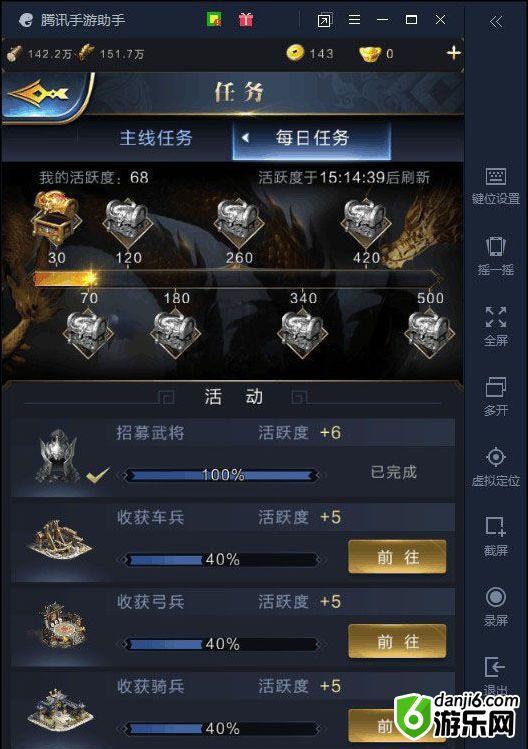The height and width of the screenshot is (749, 528).
Task: Click the activity progress bar
Action: (237, 278)
